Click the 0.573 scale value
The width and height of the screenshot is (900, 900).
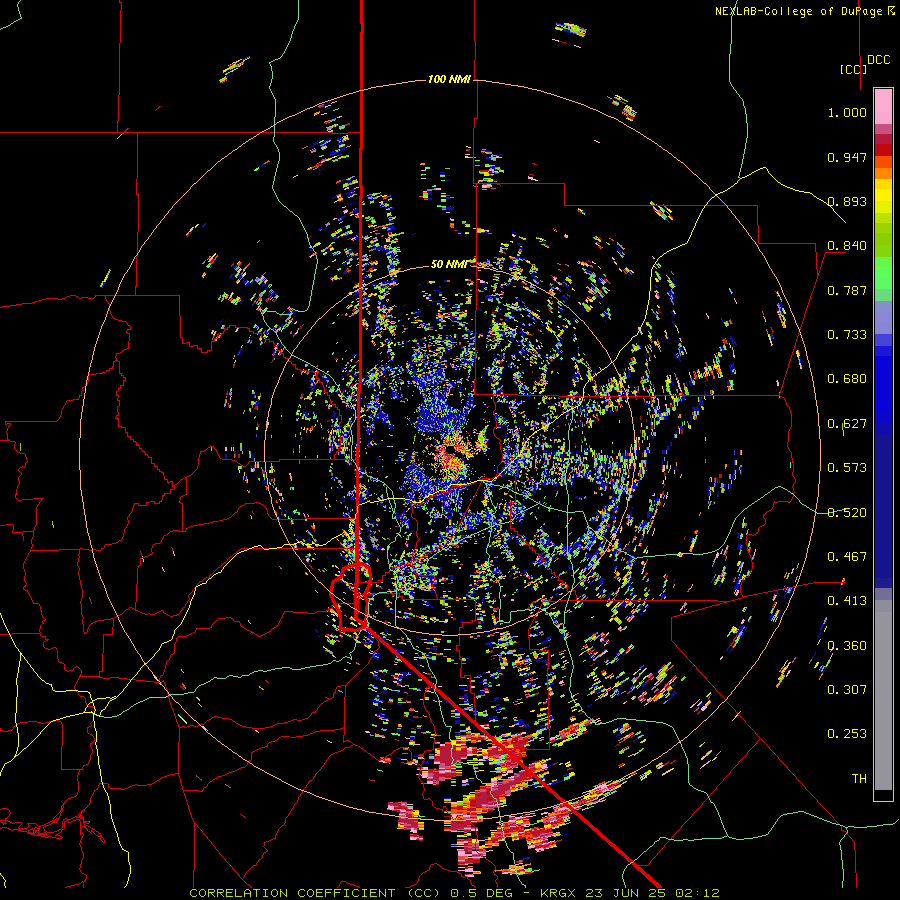pyautogui.click(x=847, y=468)
